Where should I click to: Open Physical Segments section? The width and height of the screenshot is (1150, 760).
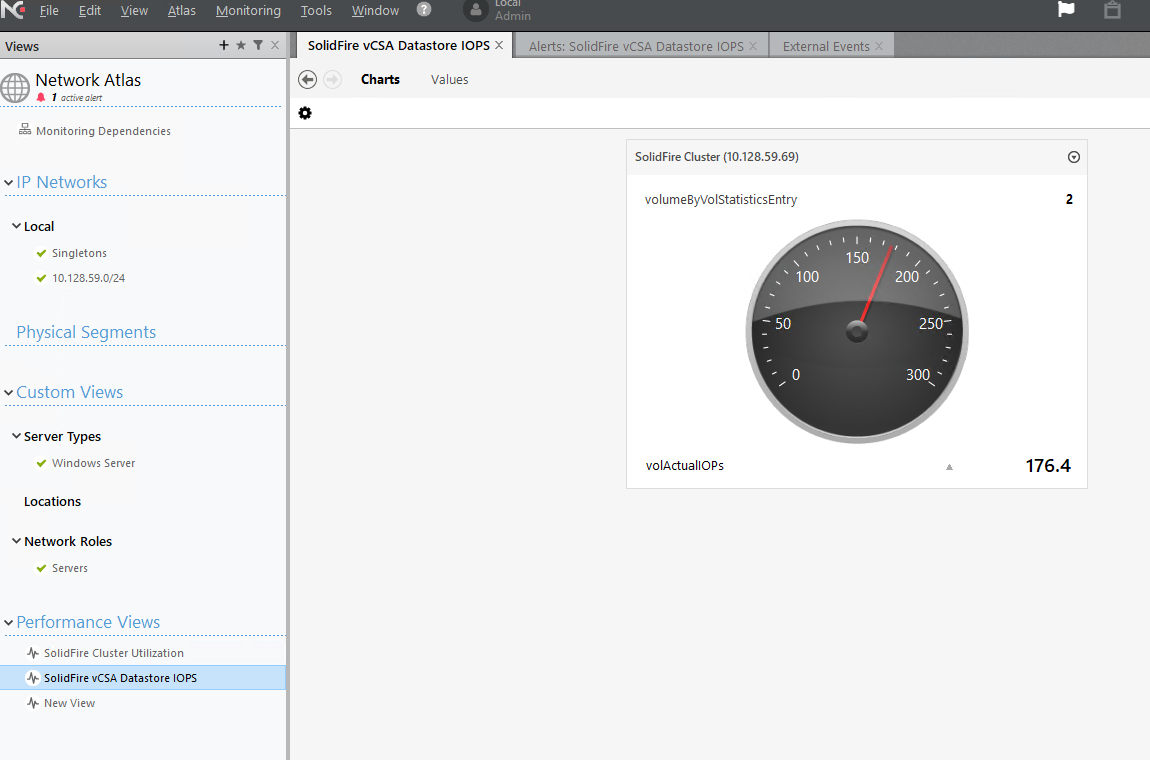86,332
